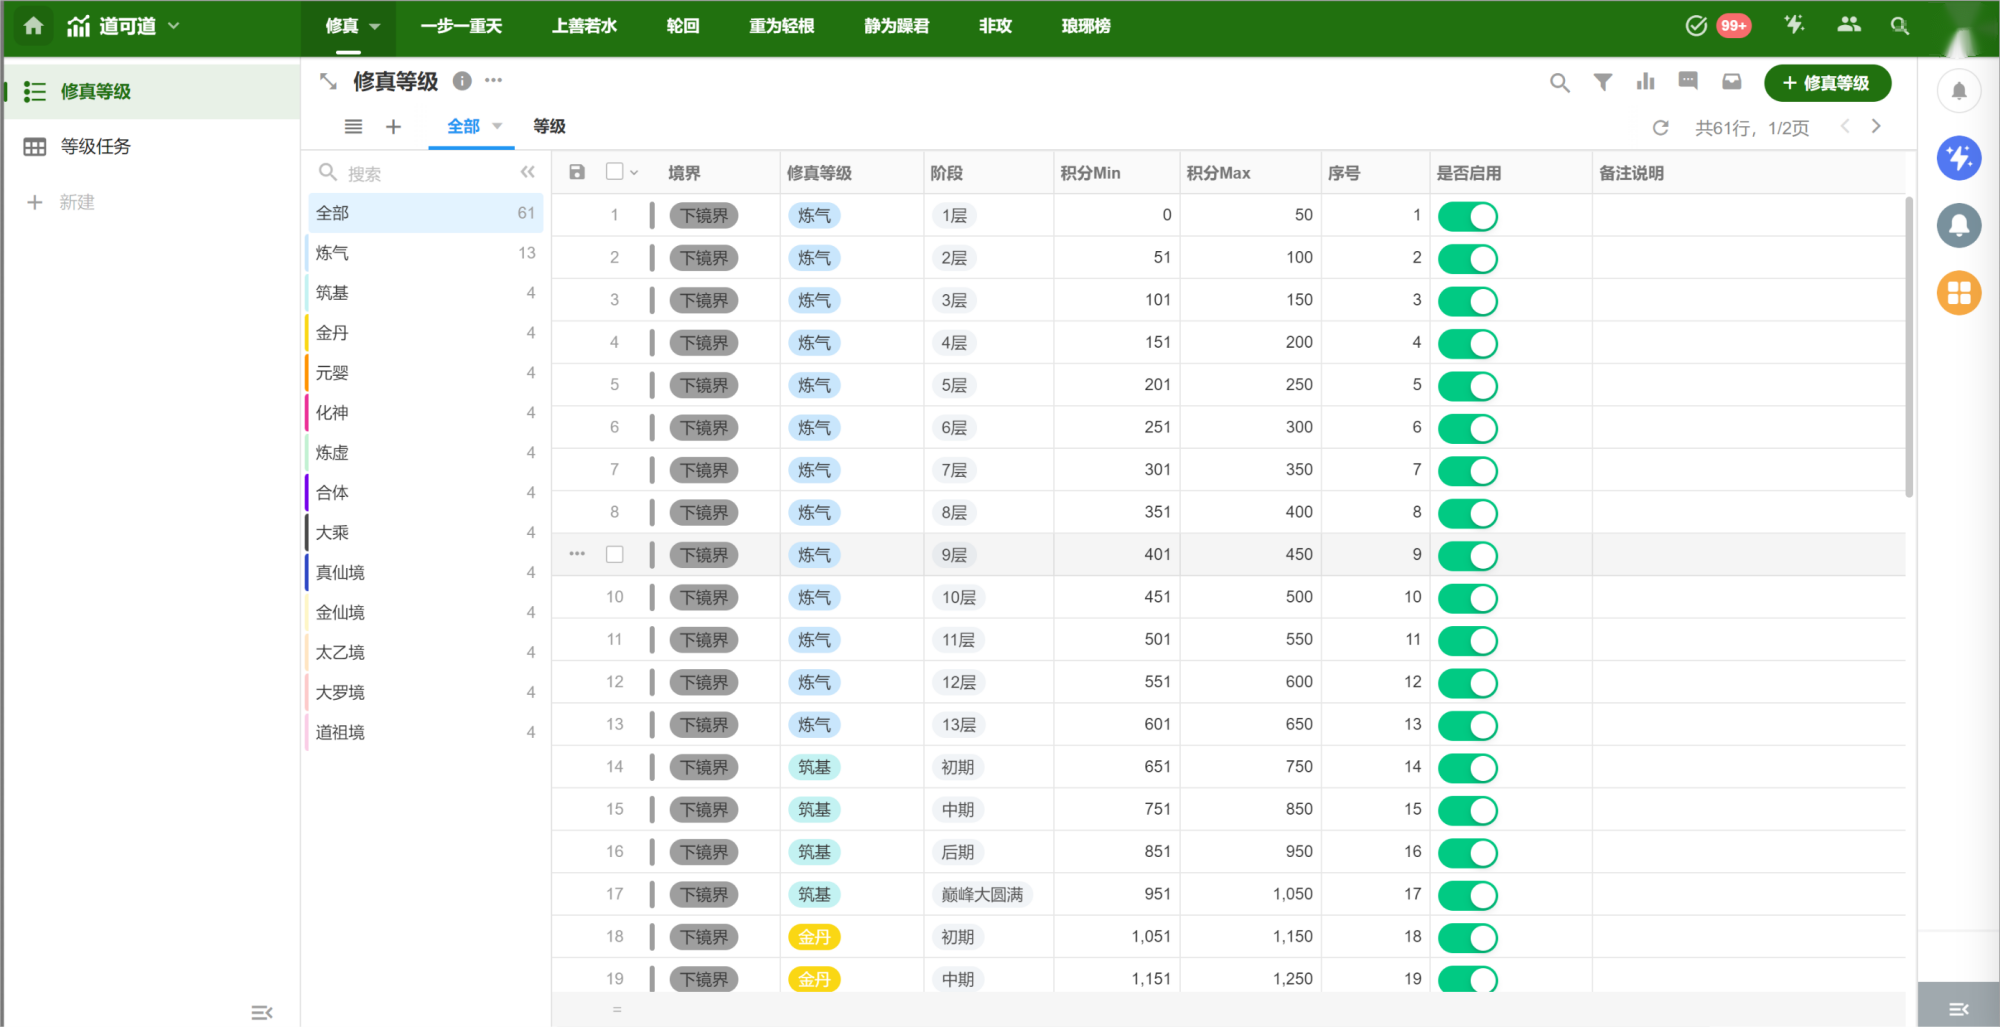Click the save icon in table header
Image resolution: width=2000 pixels, height=1028 pixels.
coord(577,172)
